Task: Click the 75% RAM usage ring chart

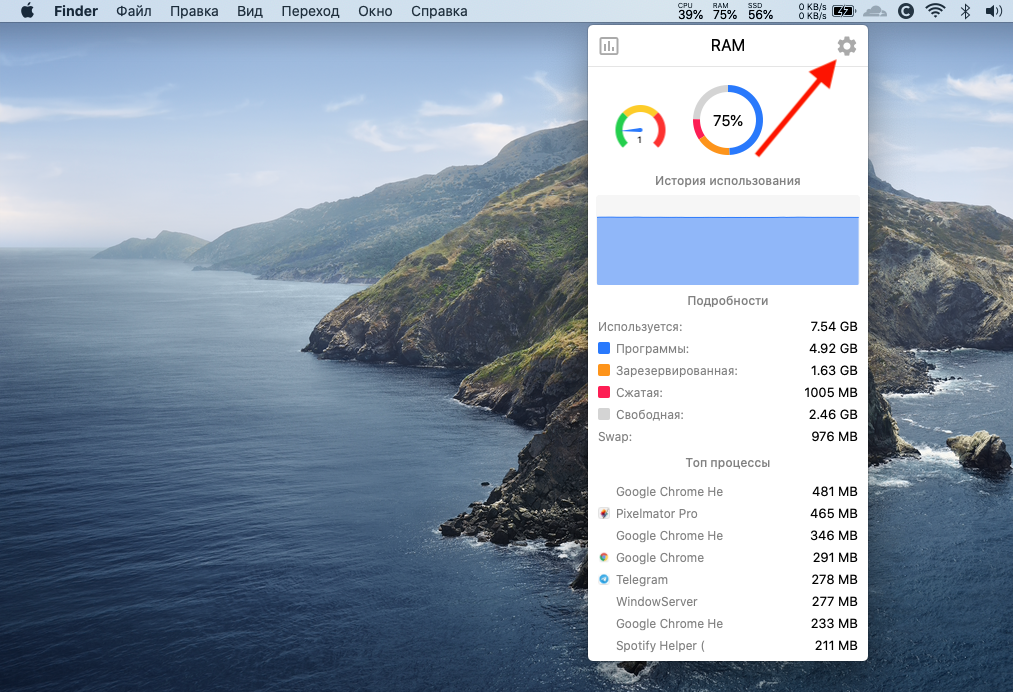Action: (x=728, y=120)
